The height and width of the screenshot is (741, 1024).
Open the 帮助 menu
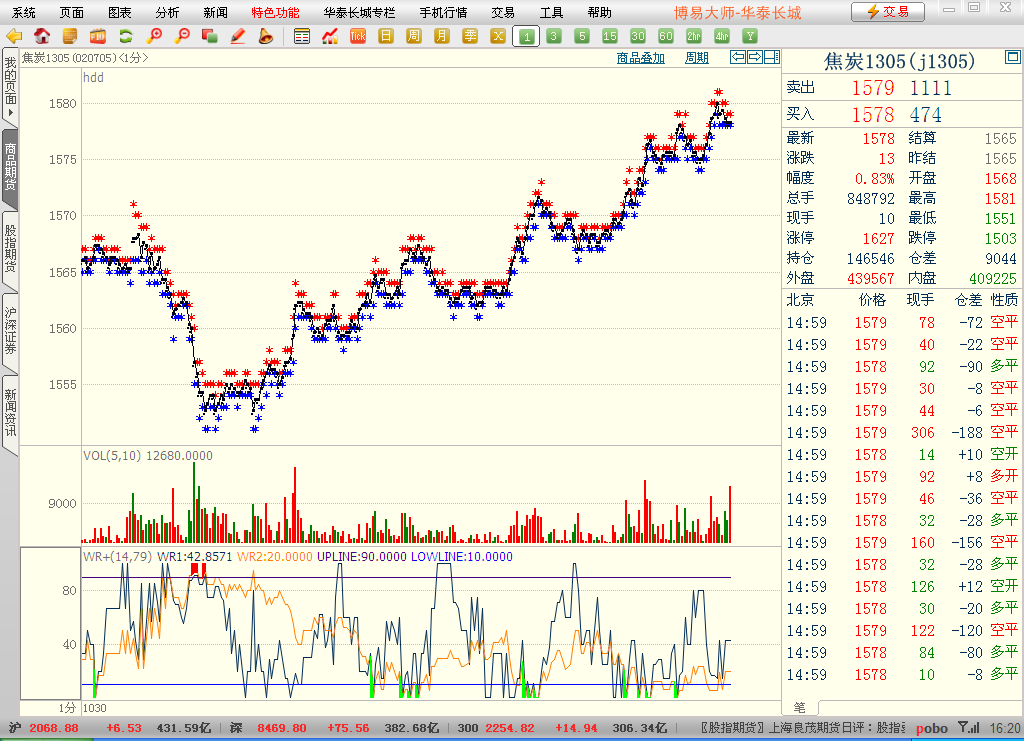[x=600, y=12]
